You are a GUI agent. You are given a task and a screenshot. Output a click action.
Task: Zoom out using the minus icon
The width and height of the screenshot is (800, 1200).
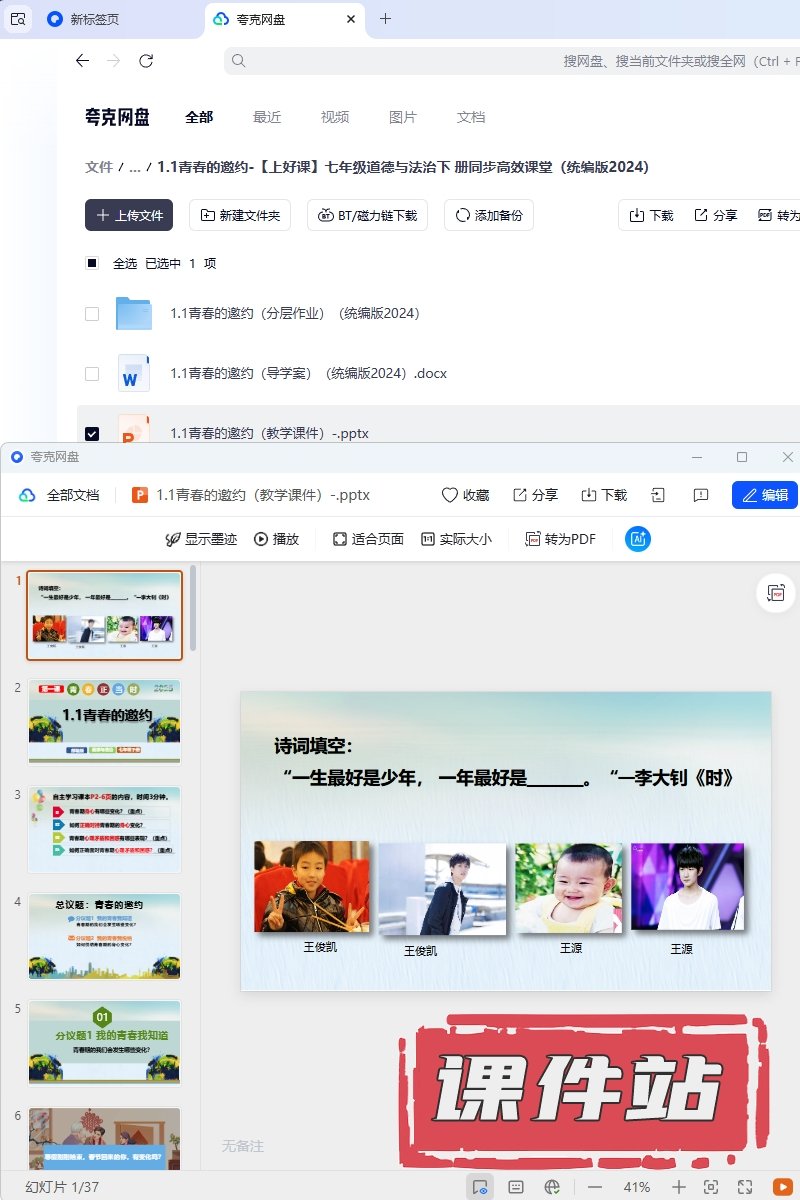(595, 1187)
